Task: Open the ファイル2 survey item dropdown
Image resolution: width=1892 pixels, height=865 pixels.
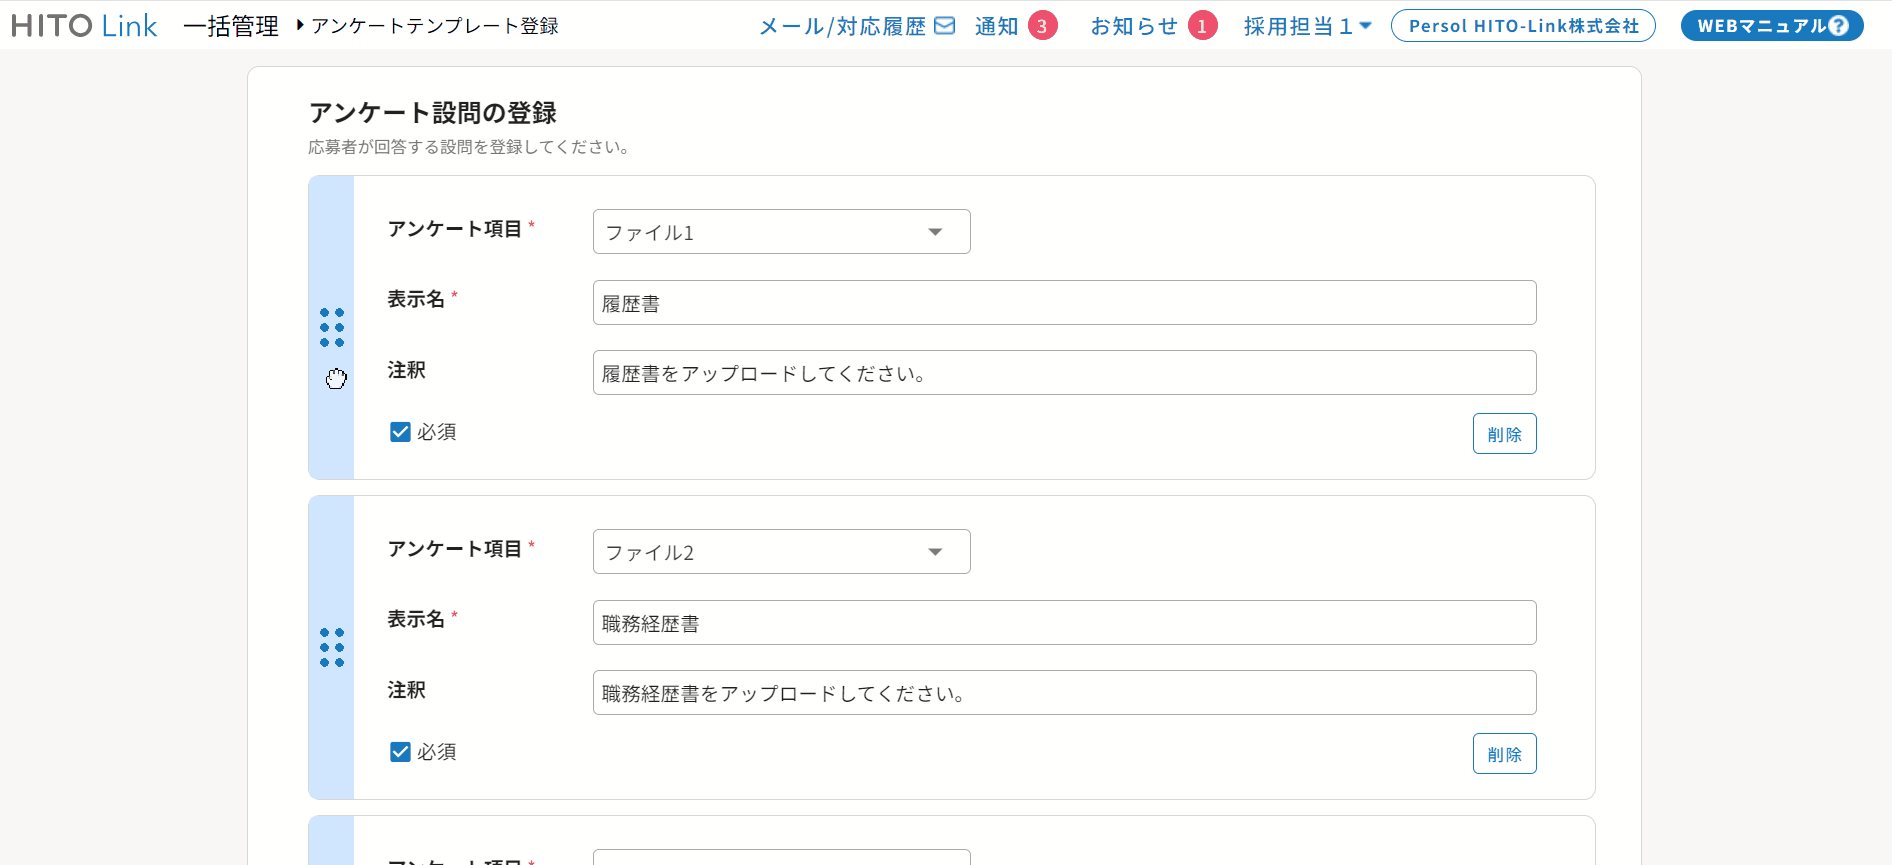Action: (780, 552)
